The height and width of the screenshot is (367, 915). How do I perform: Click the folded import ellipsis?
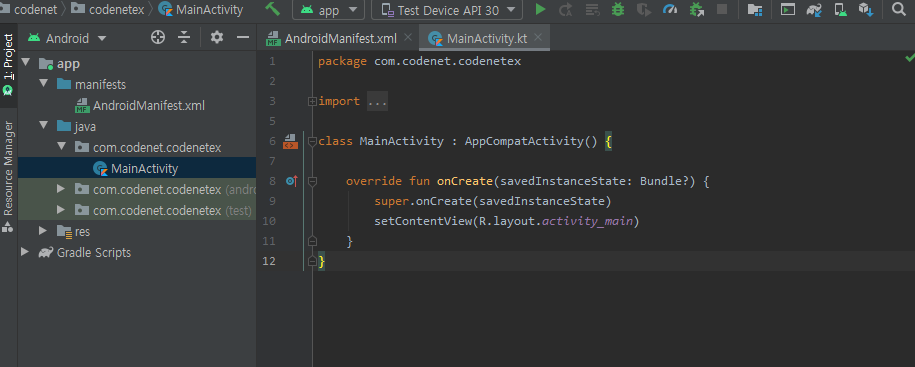coord(378,102)
